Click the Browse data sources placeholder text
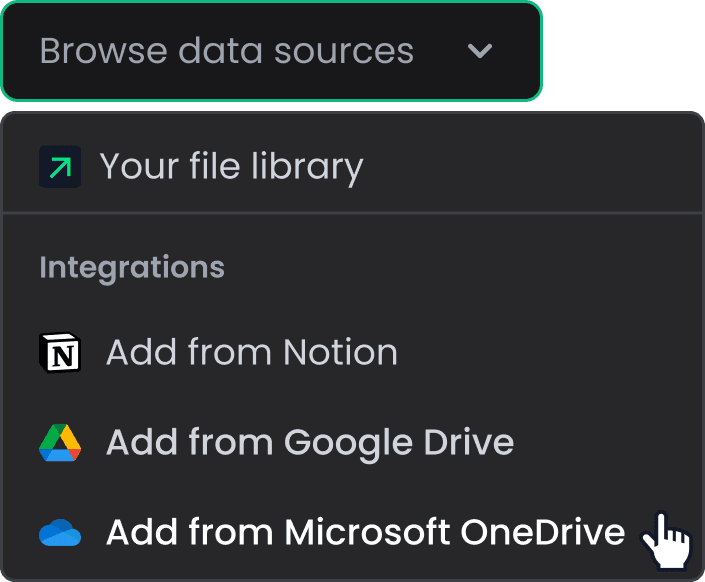The height and width of the screenshot is (582, 705). pyautogui.click(x=227, y=51)
